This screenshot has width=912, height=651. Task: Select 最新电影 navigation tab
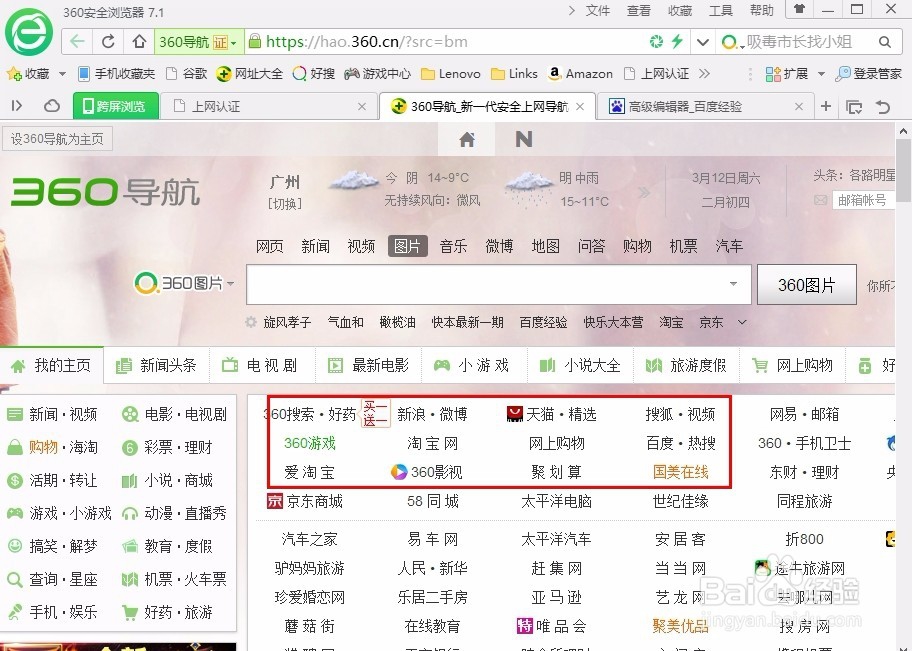pyautogui.click(x=369, y=365)
